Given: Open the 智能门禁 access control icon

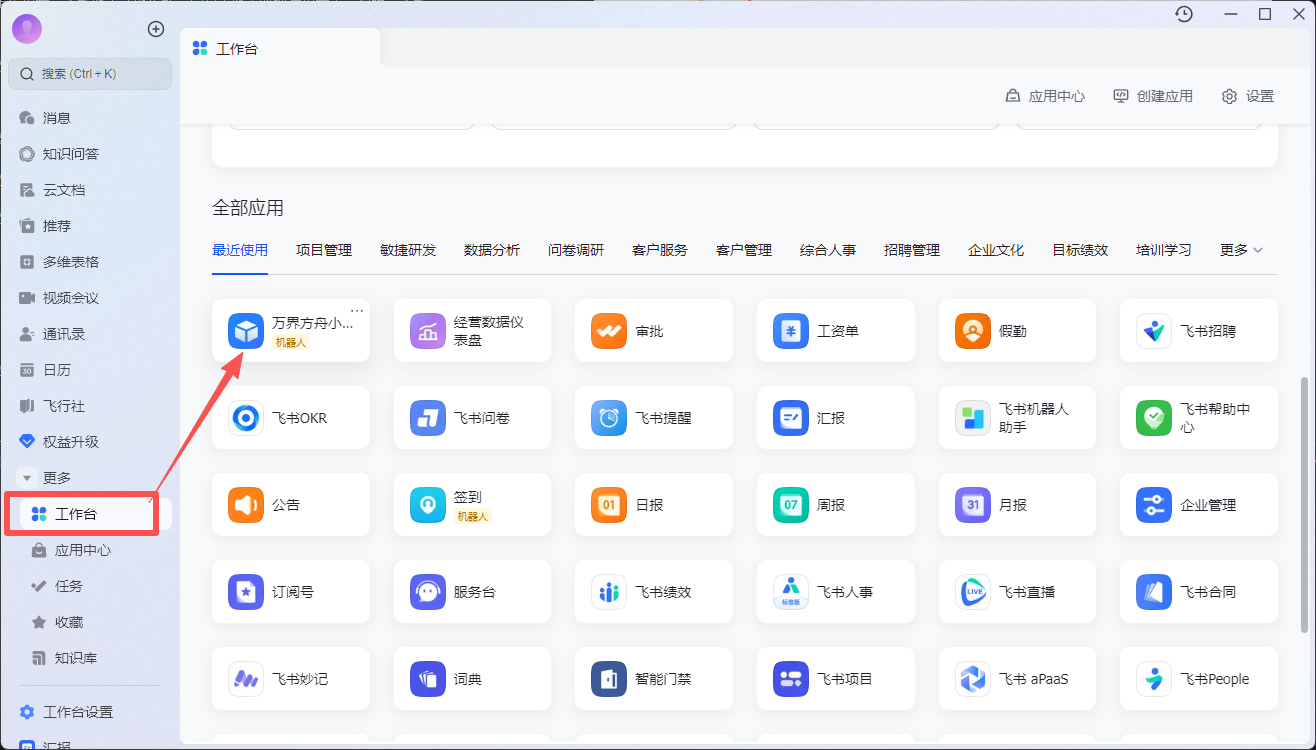Looking at the screenshot, I should [609, 679].
